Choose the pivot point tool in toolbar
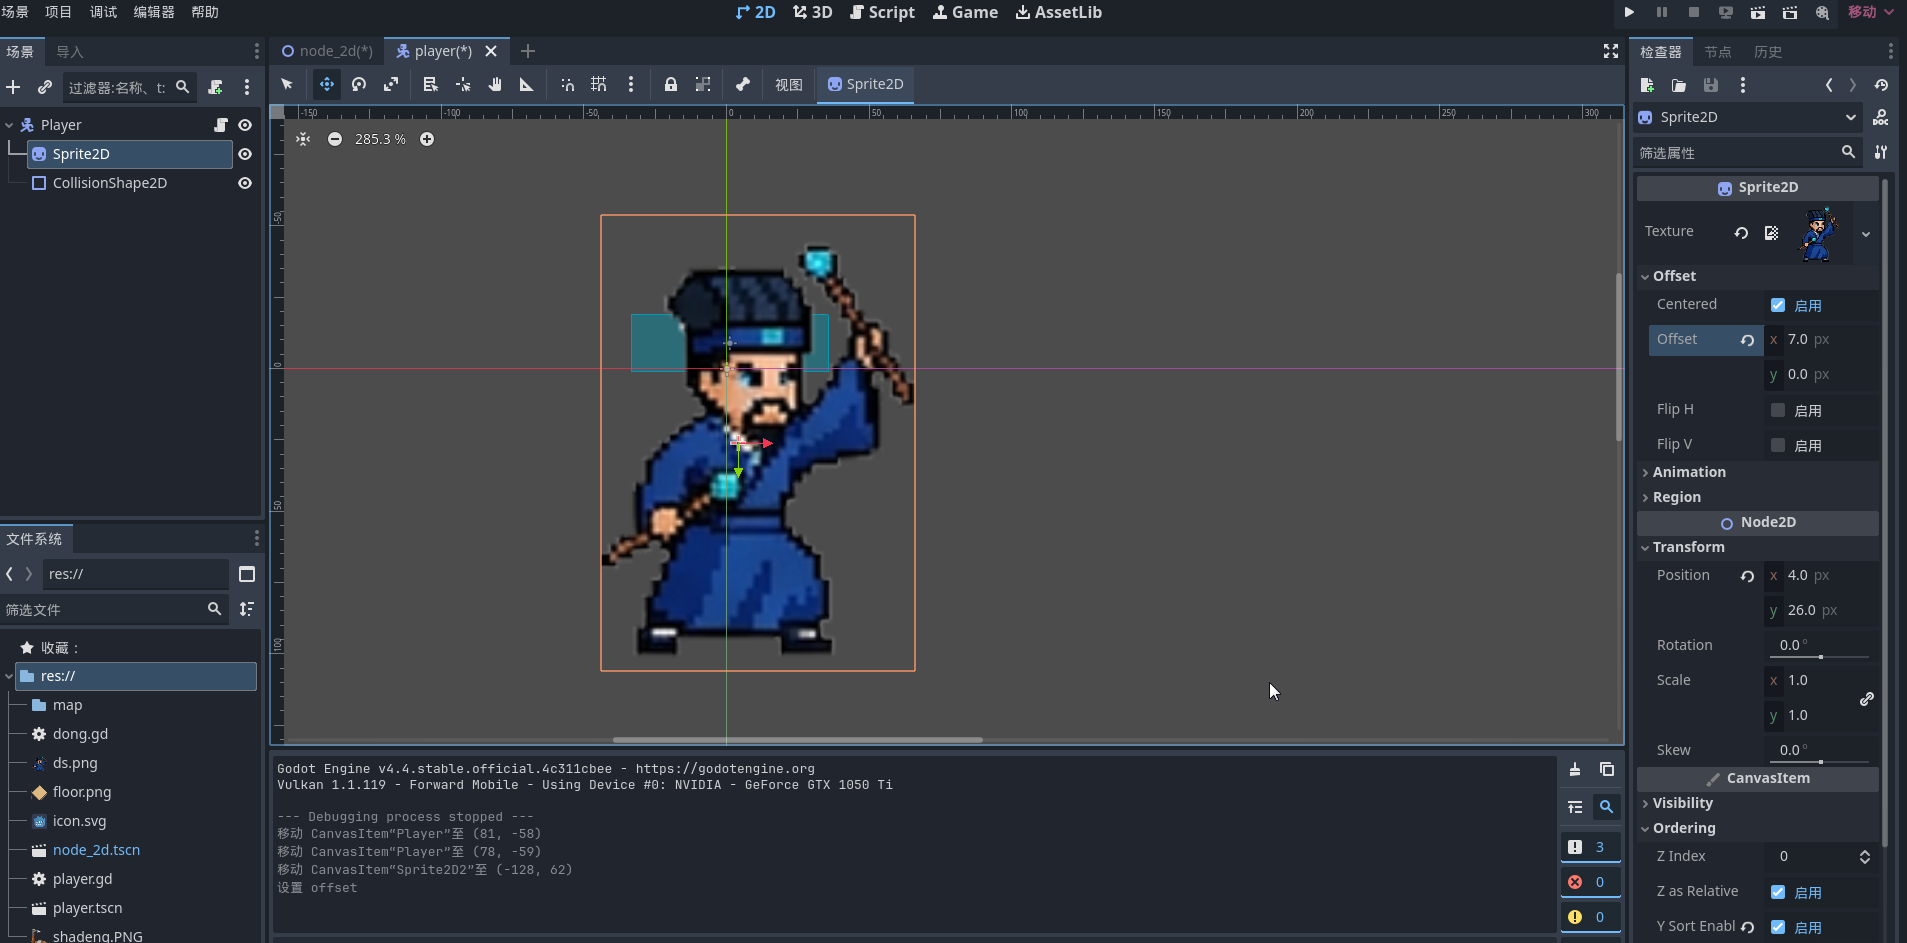Image resolution: width=1907 pixels, height=943 pixels. click(x=463, y=84)
